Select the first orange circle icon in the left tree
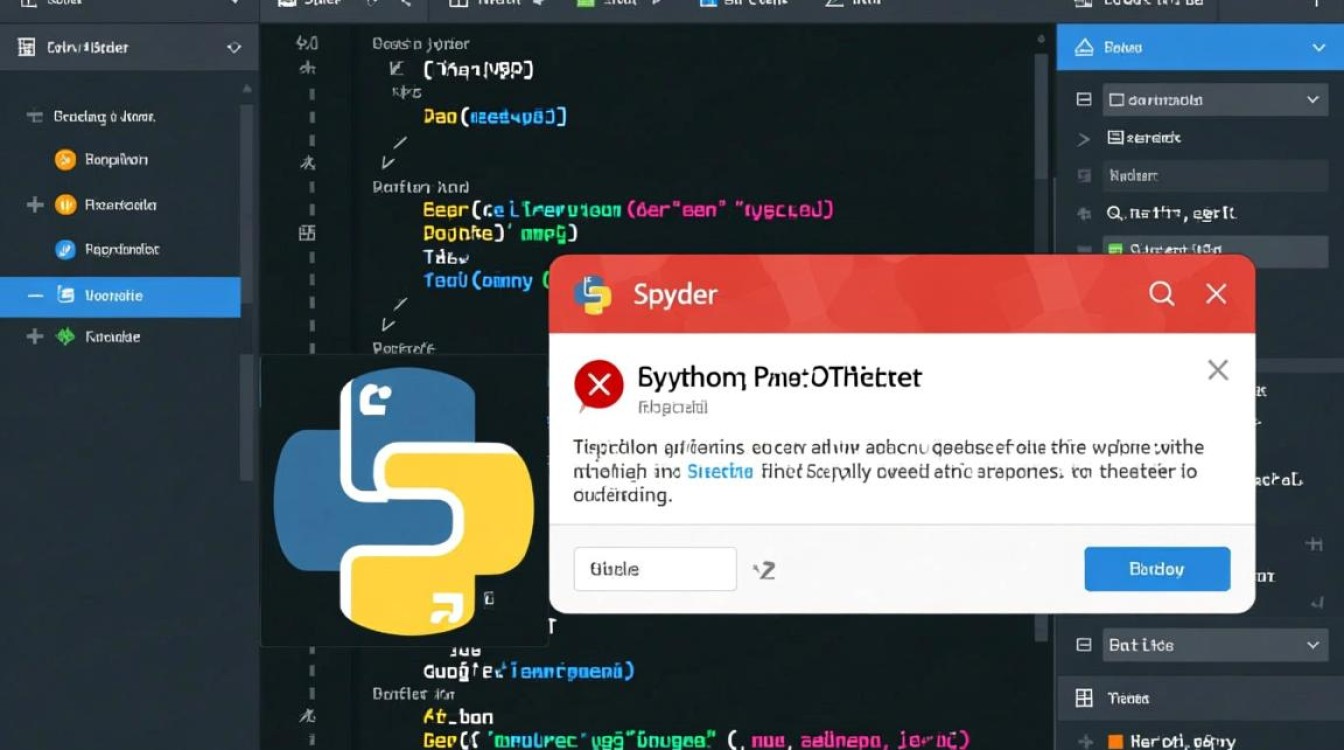Image resolution: width=1344 pixels, height=750 pixels. pyautogui.click(x=65, y=159)
